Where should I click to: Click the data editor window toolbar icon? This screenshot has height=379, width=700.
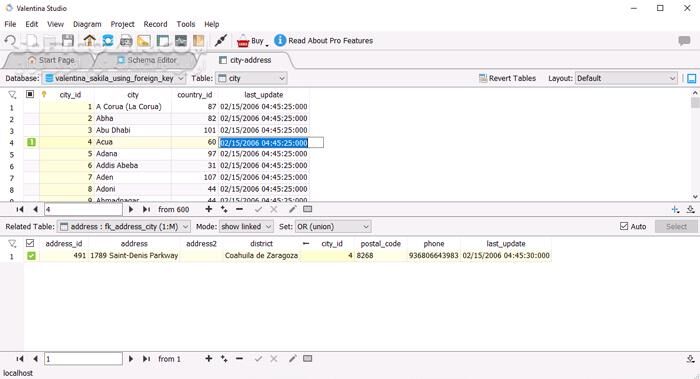[162, 41]
